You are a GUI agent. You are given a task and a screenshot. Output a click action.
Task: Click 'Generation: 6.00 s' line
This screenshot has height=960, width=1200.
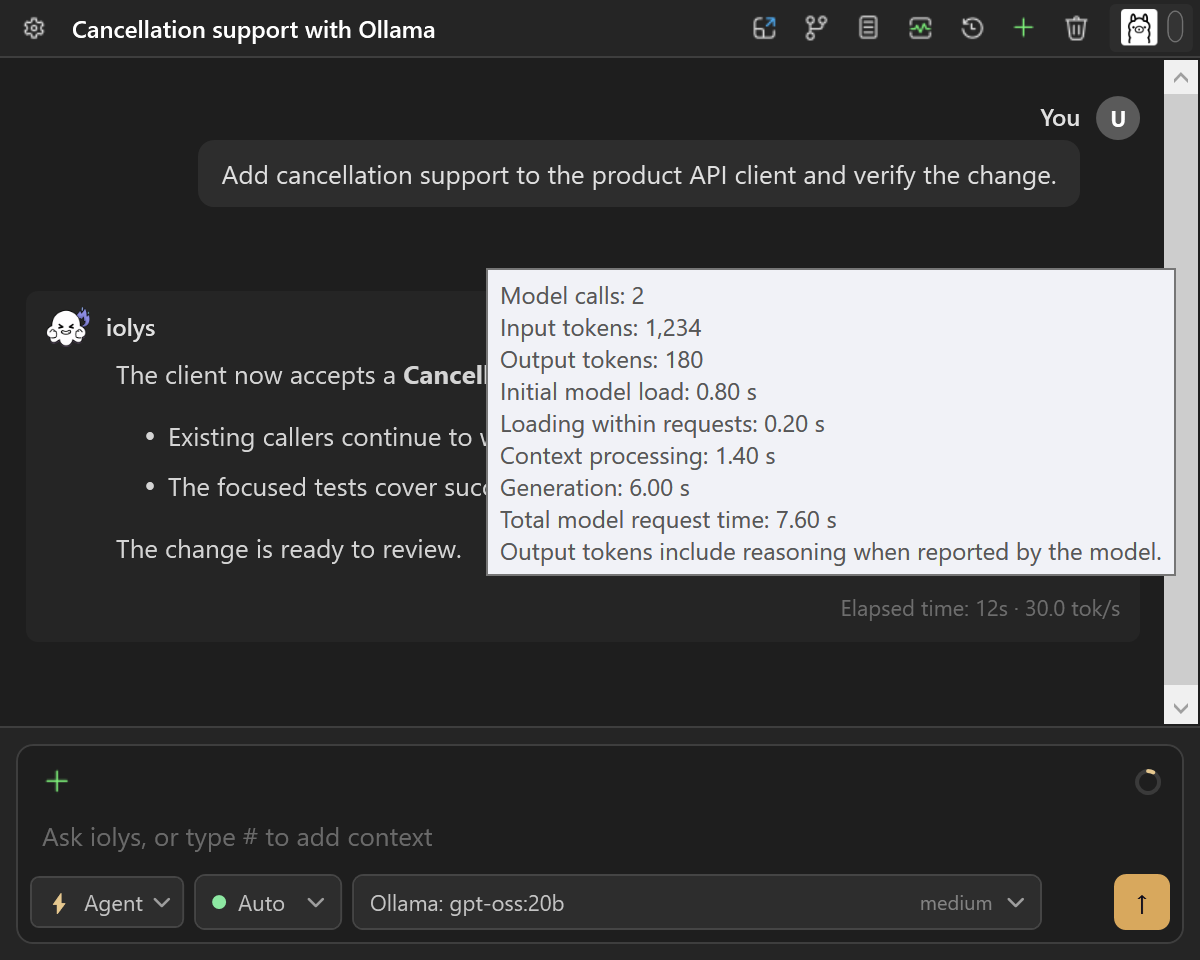[595, 487]
